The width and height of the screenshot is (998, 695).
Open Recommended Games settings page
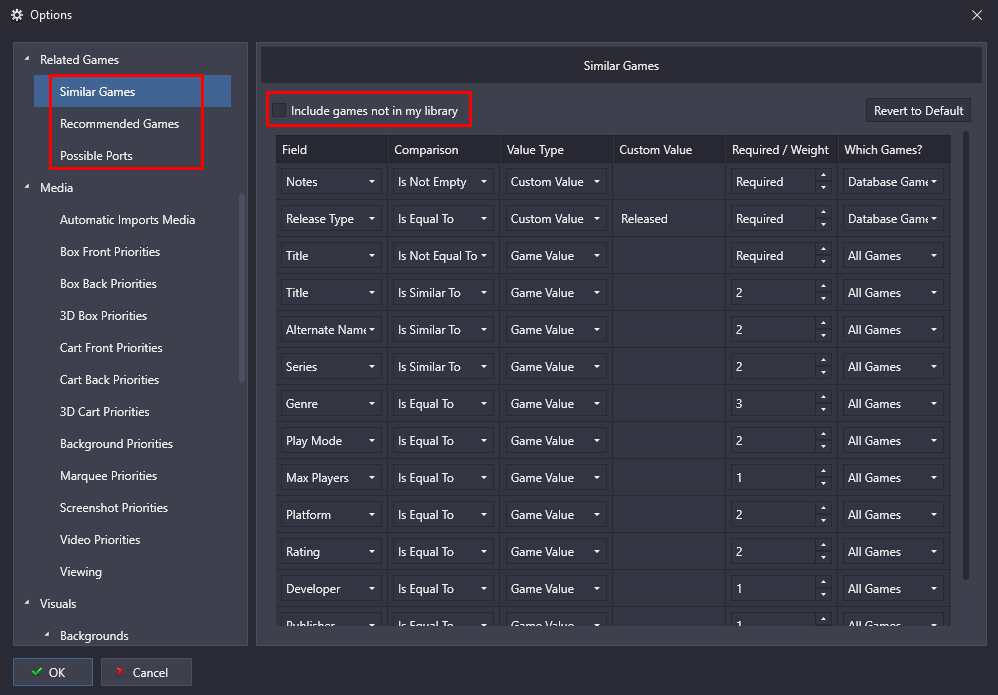click(x=119, y=124)
